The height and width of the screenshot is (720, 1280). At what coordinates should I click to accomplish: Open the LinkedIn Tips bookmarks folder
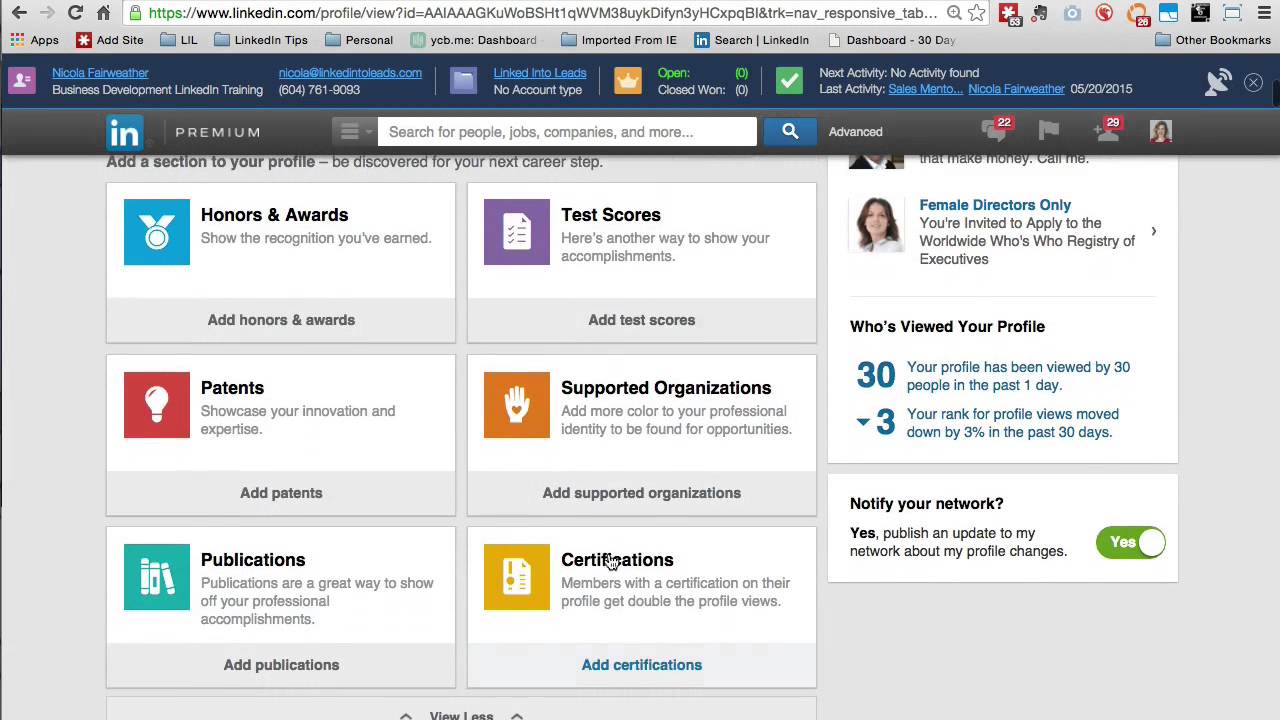(x=261, y=40)
